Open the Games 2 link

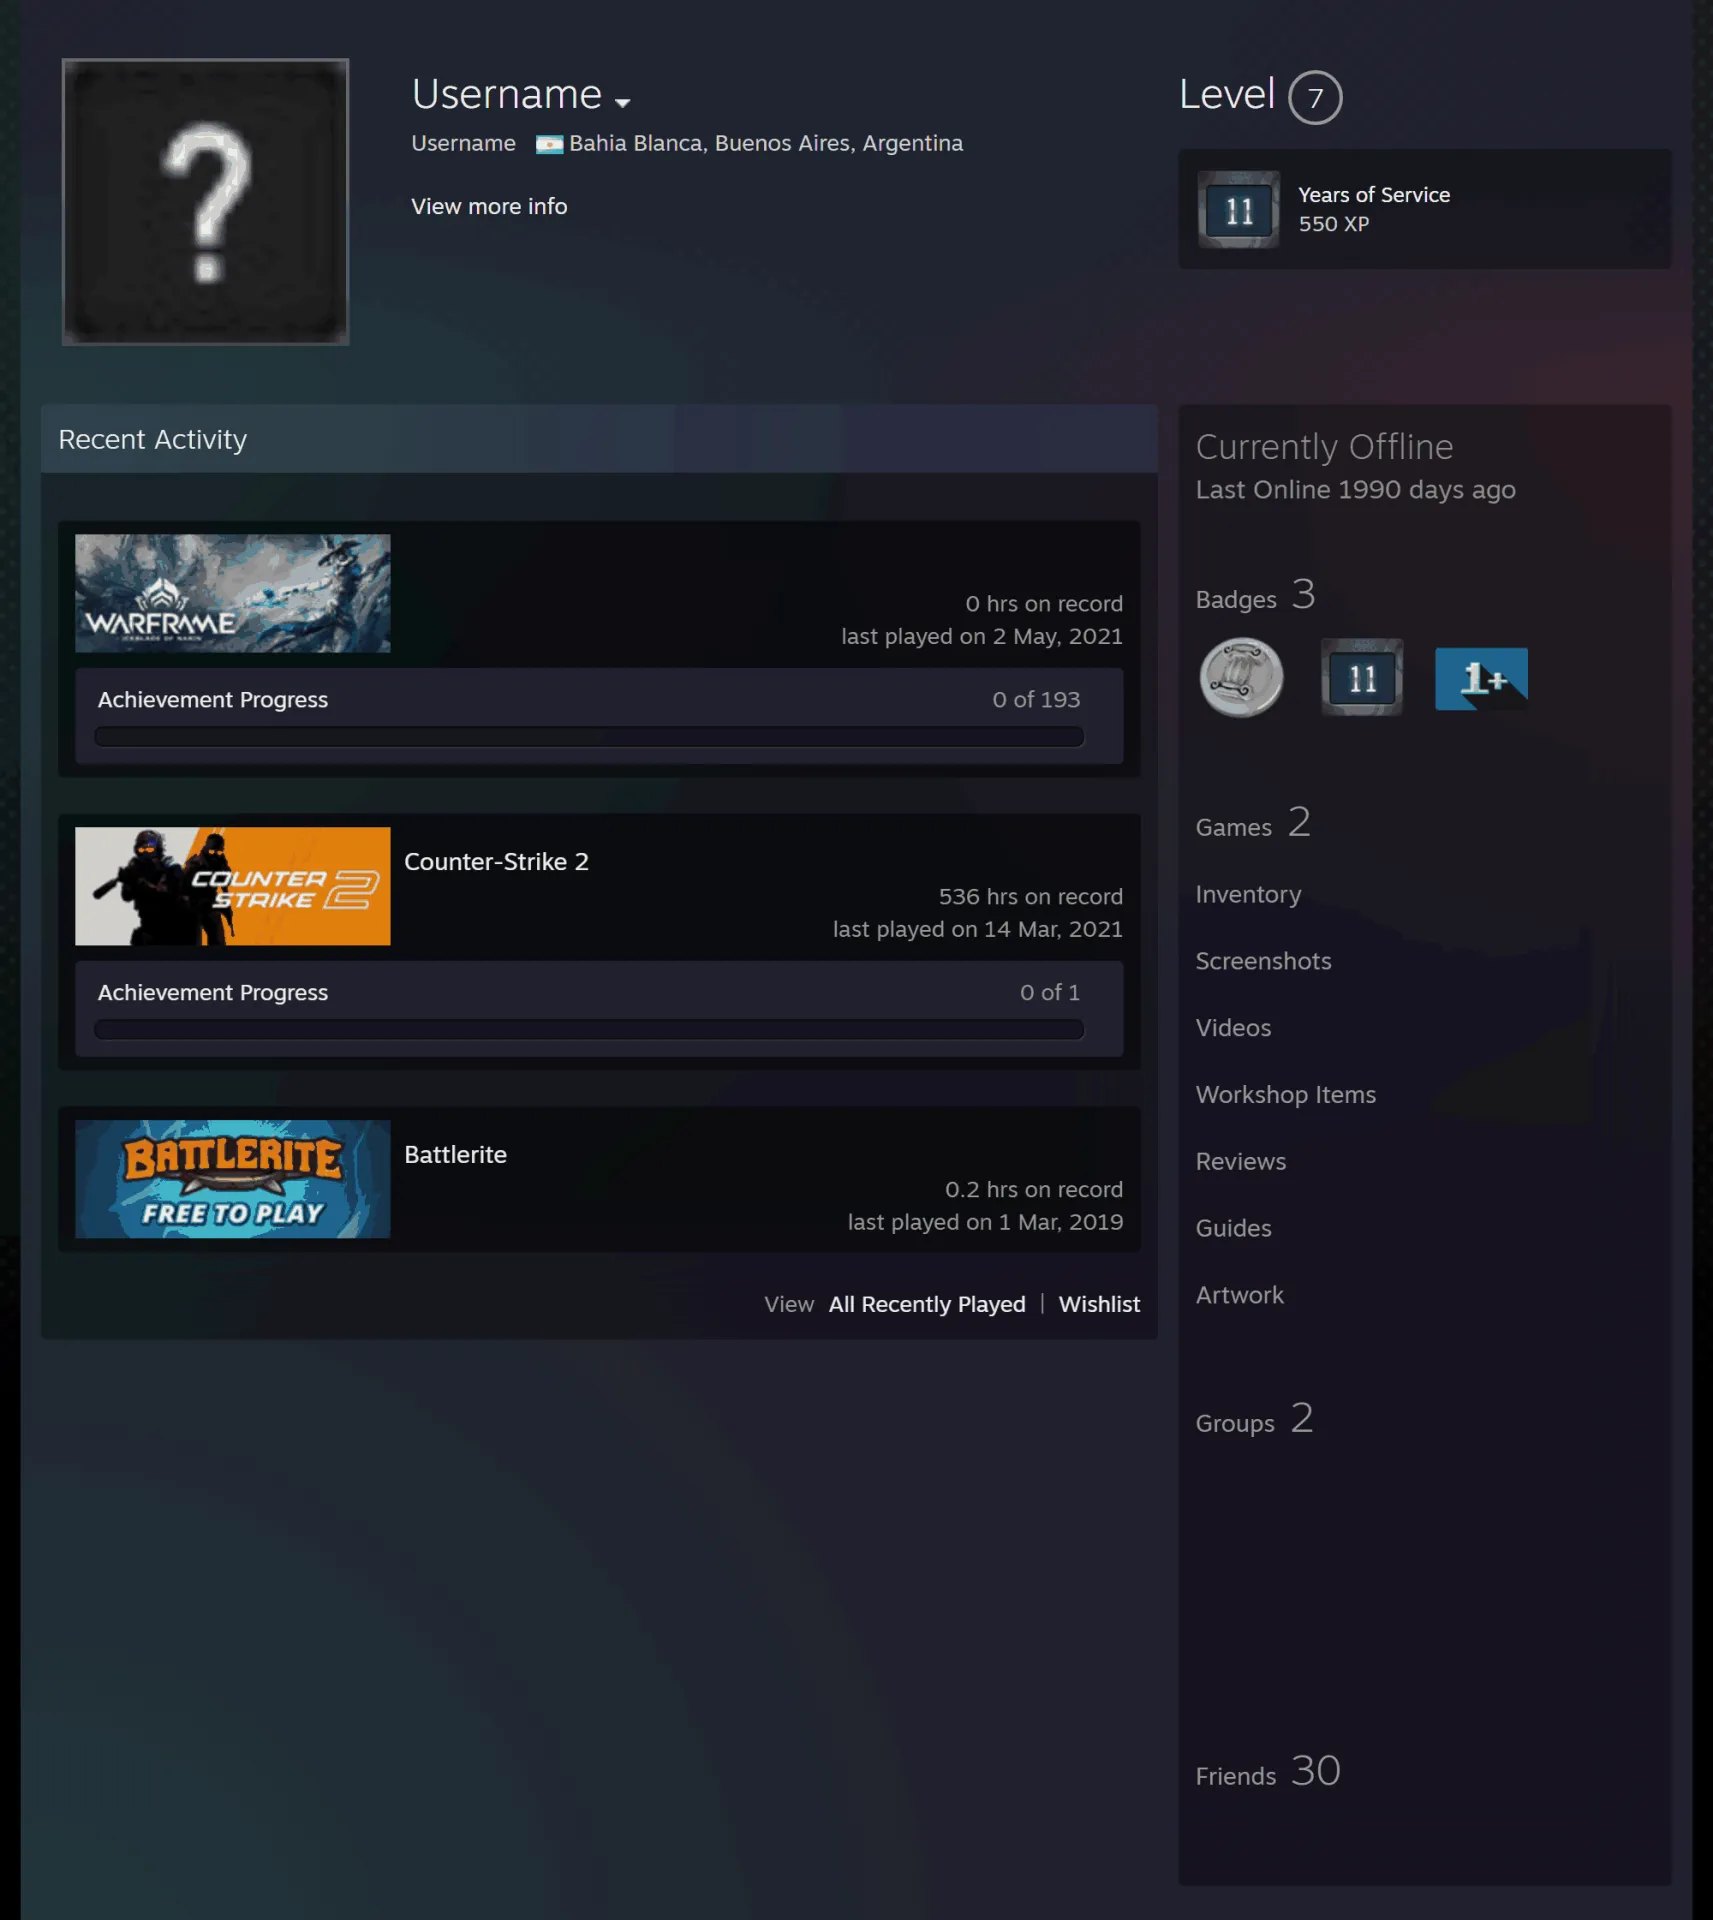pos(1252,824)
